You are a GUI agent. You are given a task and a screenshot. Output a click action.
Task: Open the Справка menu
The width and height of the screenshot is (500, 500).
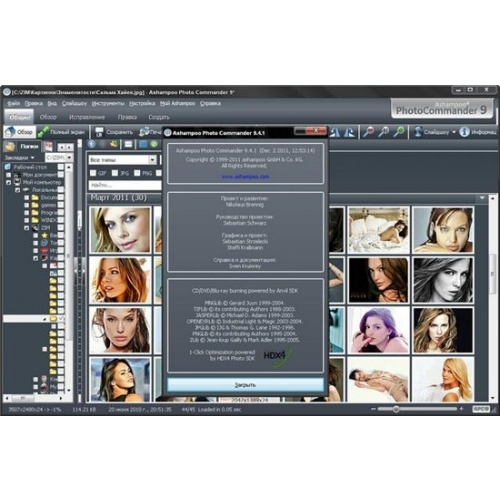tap(210, 103)
